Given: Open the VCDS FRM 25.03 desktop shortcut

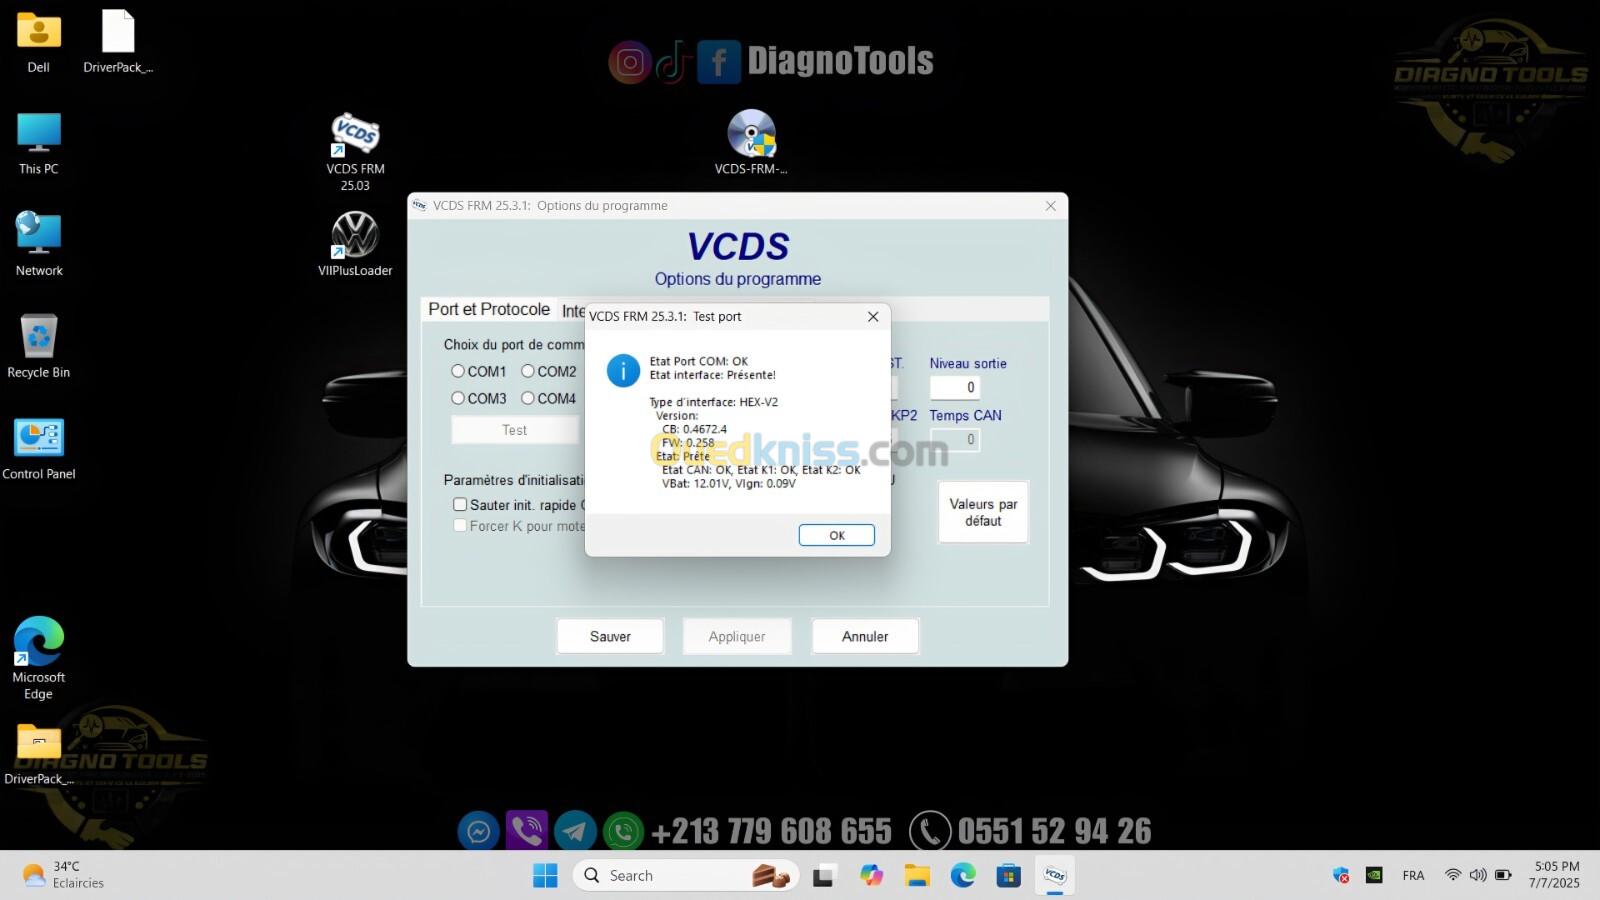Looking at the screenshot, I should (x=355, y=137).
